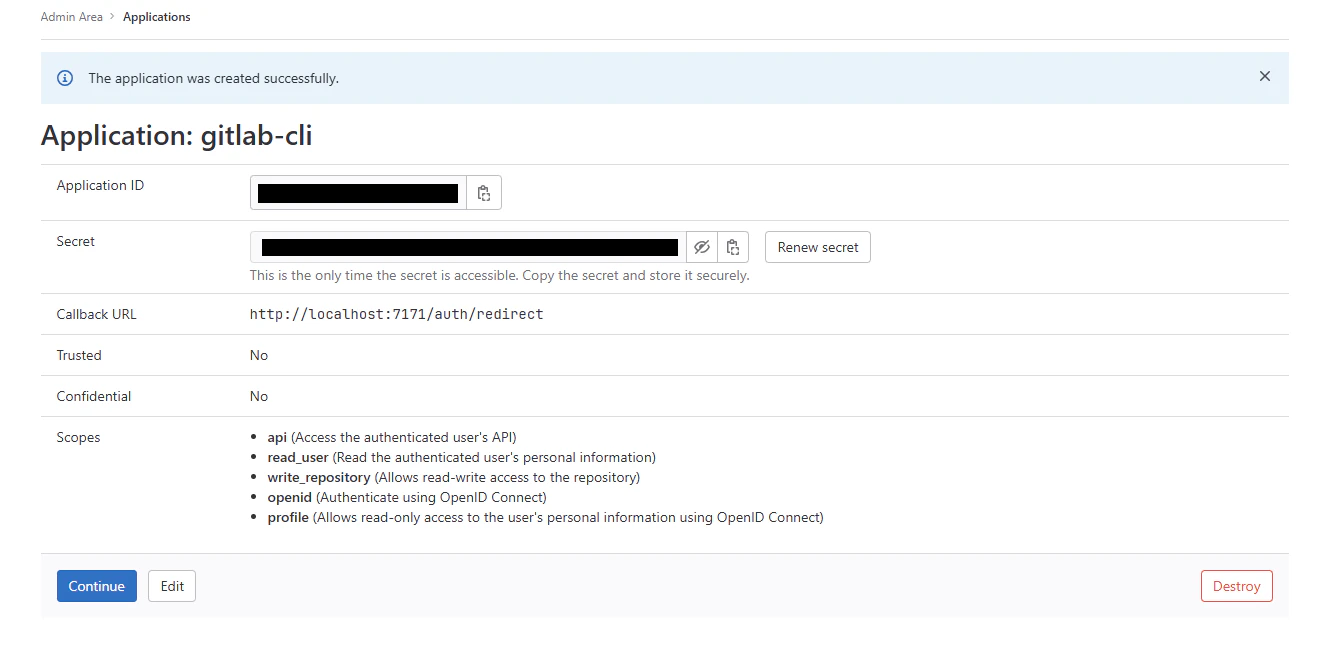Open Admin Area breadcrumb link

[72, 17]
